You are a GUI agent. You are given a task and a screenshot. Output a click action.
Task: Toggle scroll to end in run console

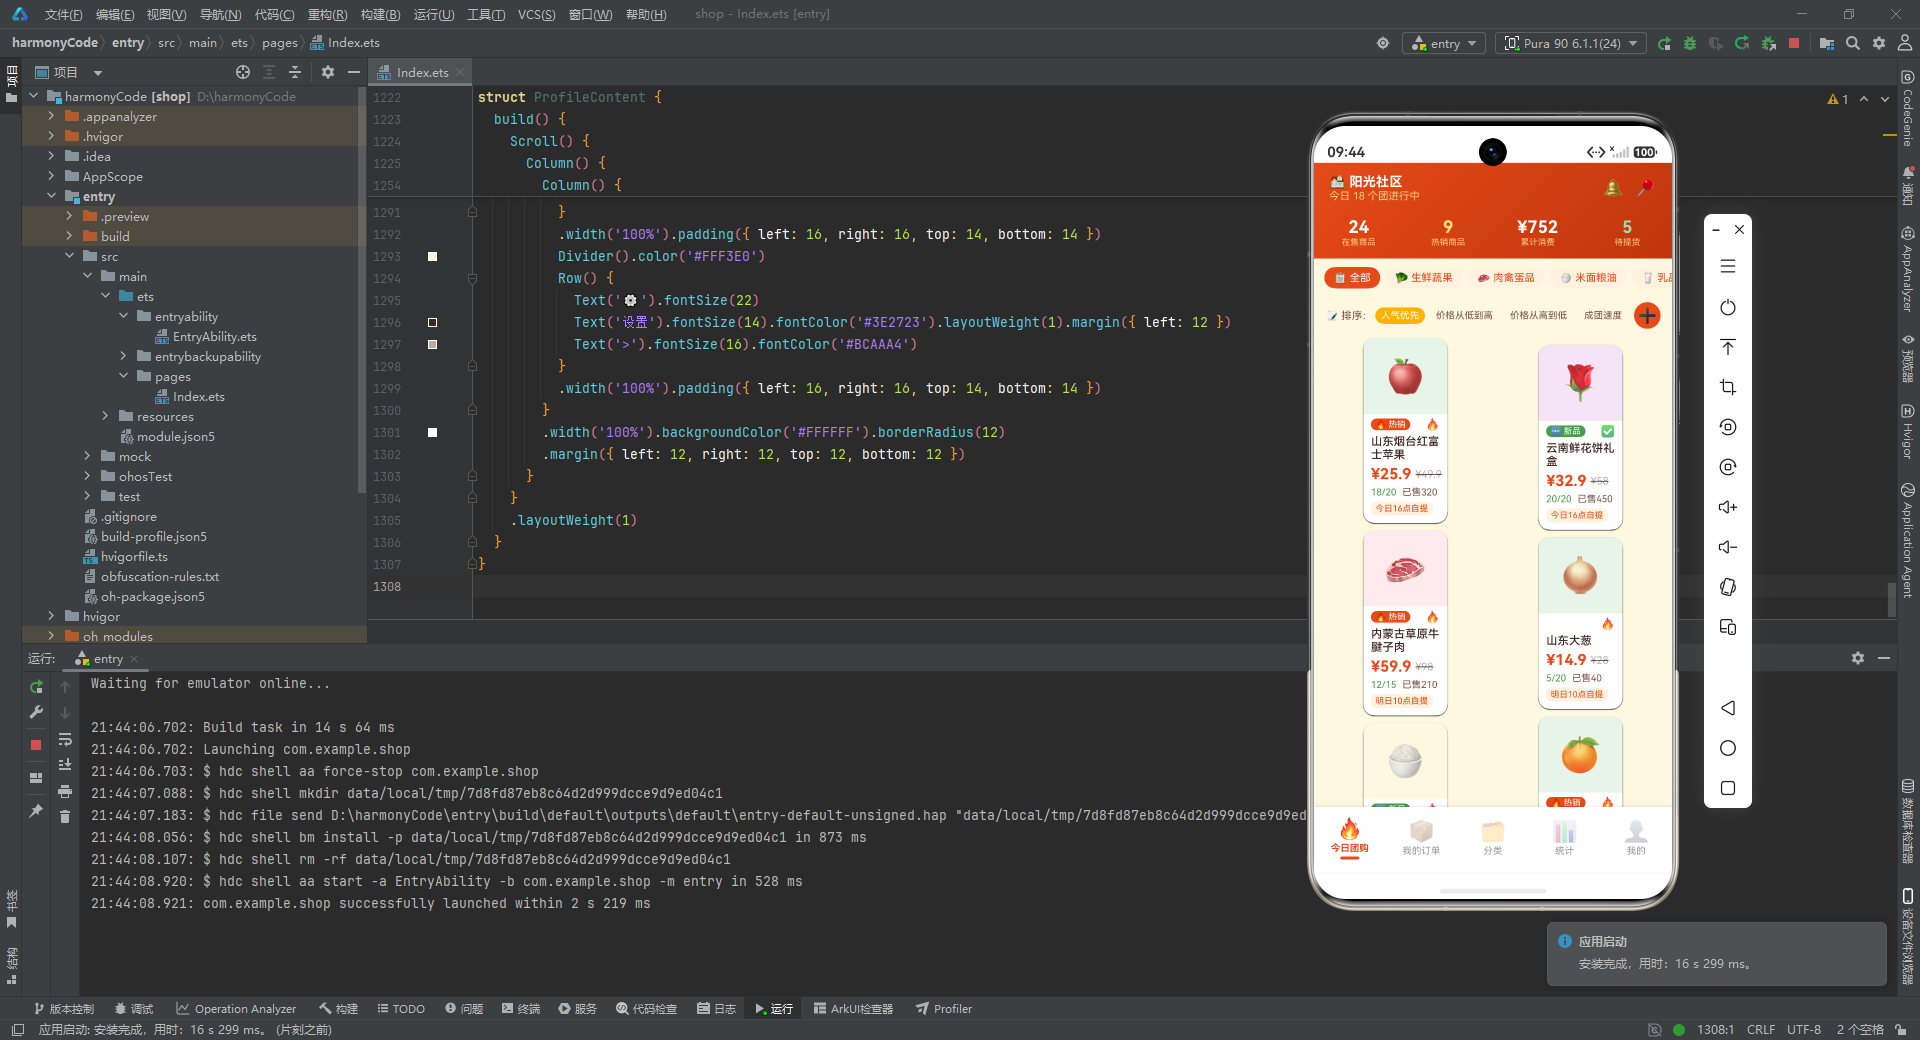click(x=65, y=765)
